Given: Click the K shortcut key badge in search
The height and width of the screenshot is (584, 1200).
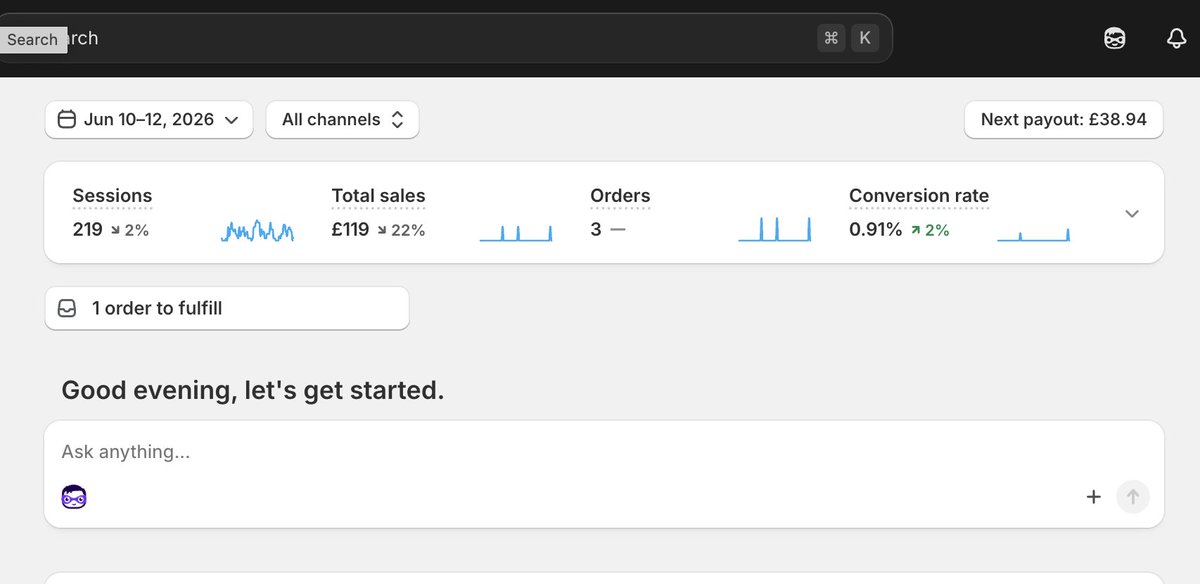Looking at the screenshot, I should point(864,38).
